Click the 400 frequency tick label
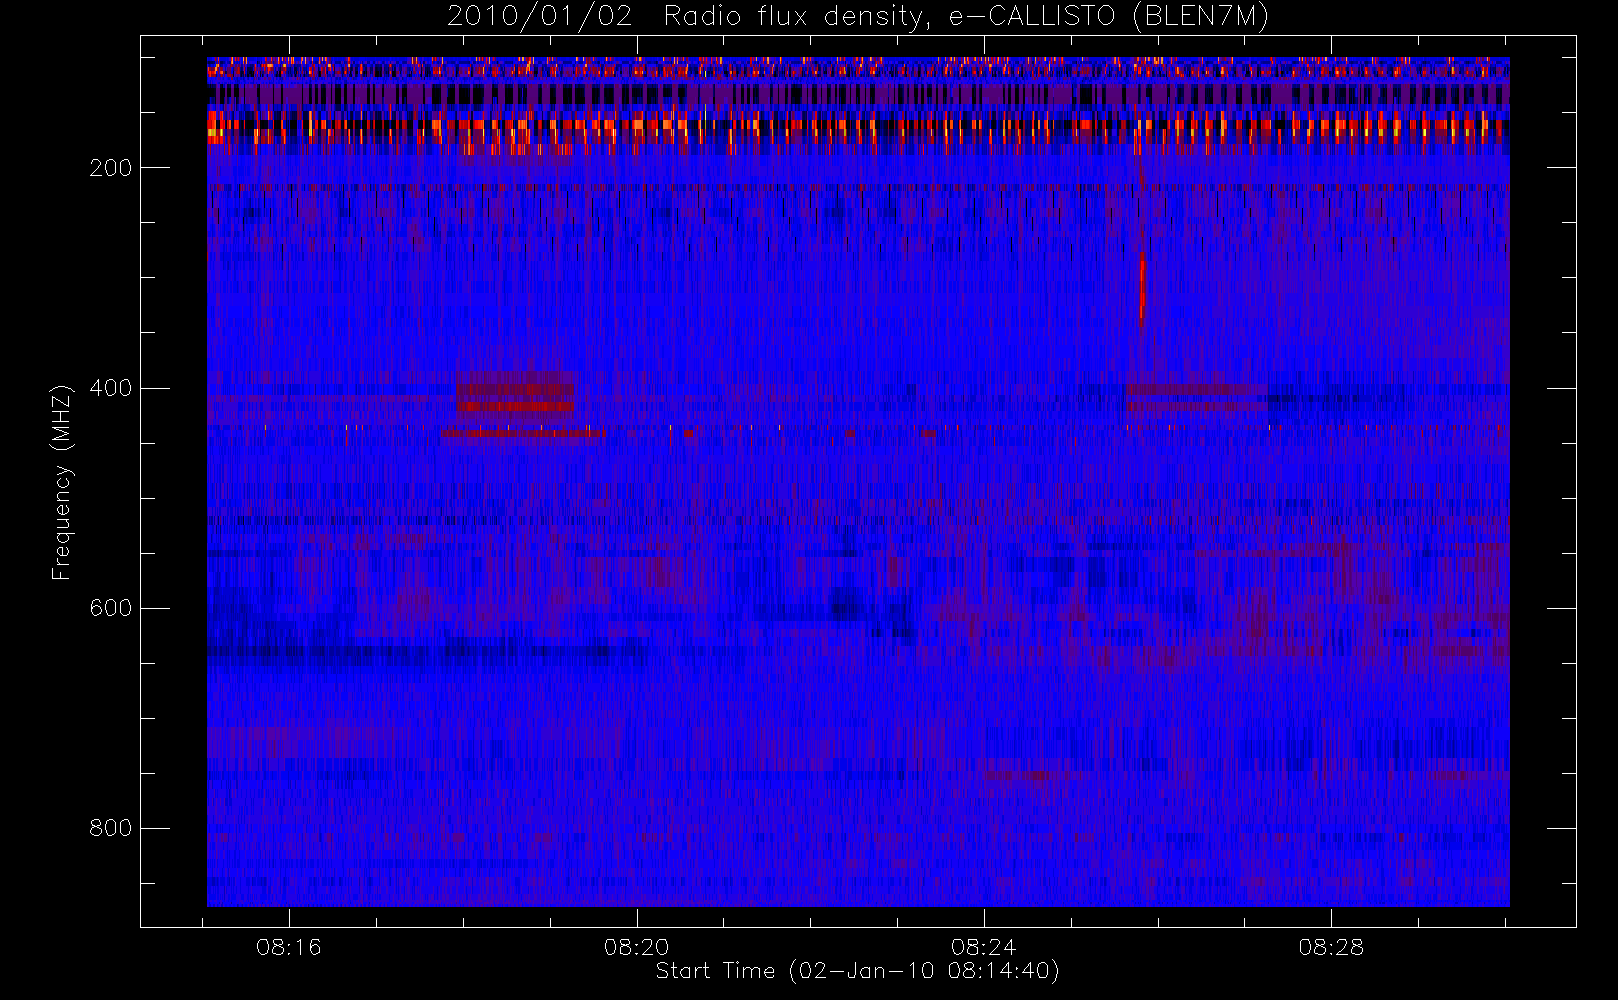 coord(111,388)
